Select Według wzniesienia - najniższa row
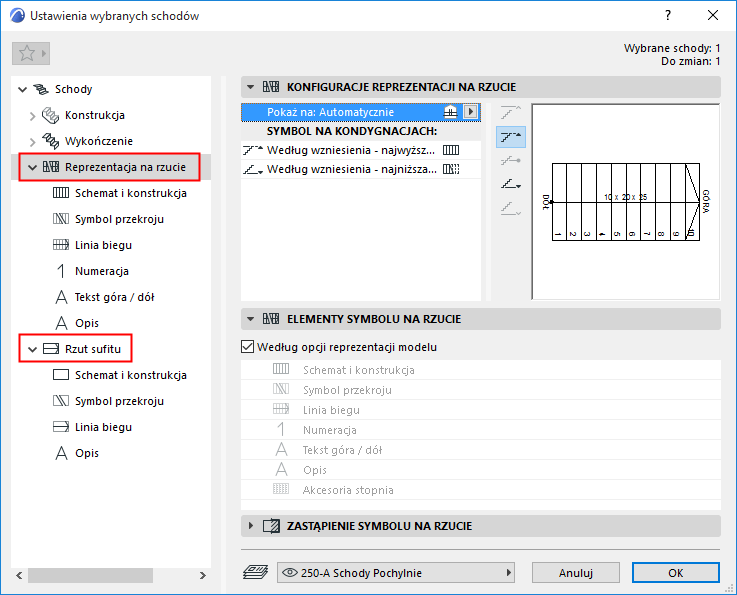 [361, 169]
